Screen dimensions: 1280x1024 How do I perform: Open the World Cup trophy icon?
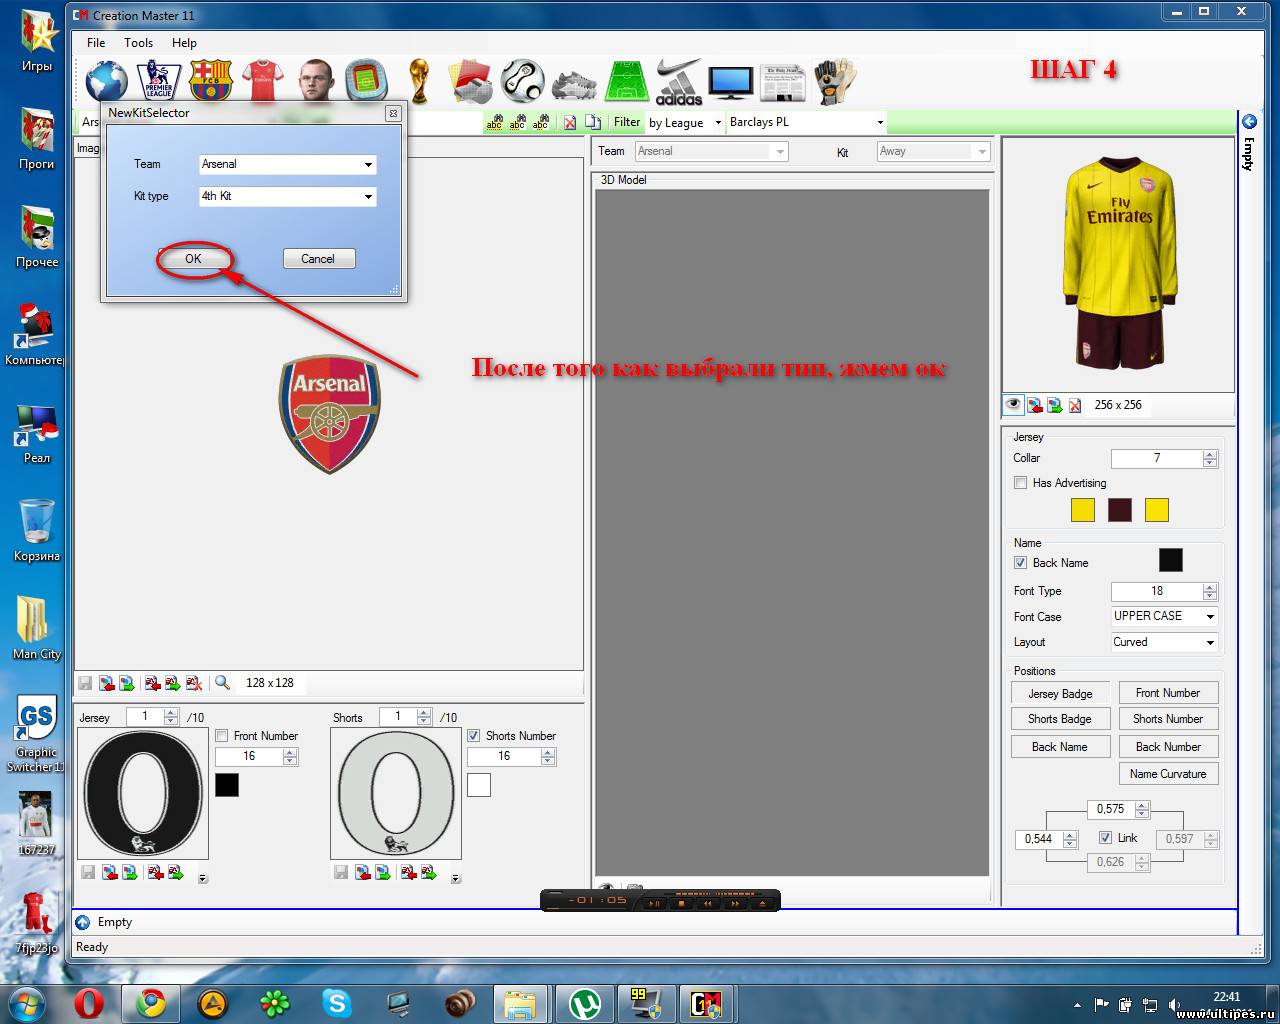coord(419,81)
